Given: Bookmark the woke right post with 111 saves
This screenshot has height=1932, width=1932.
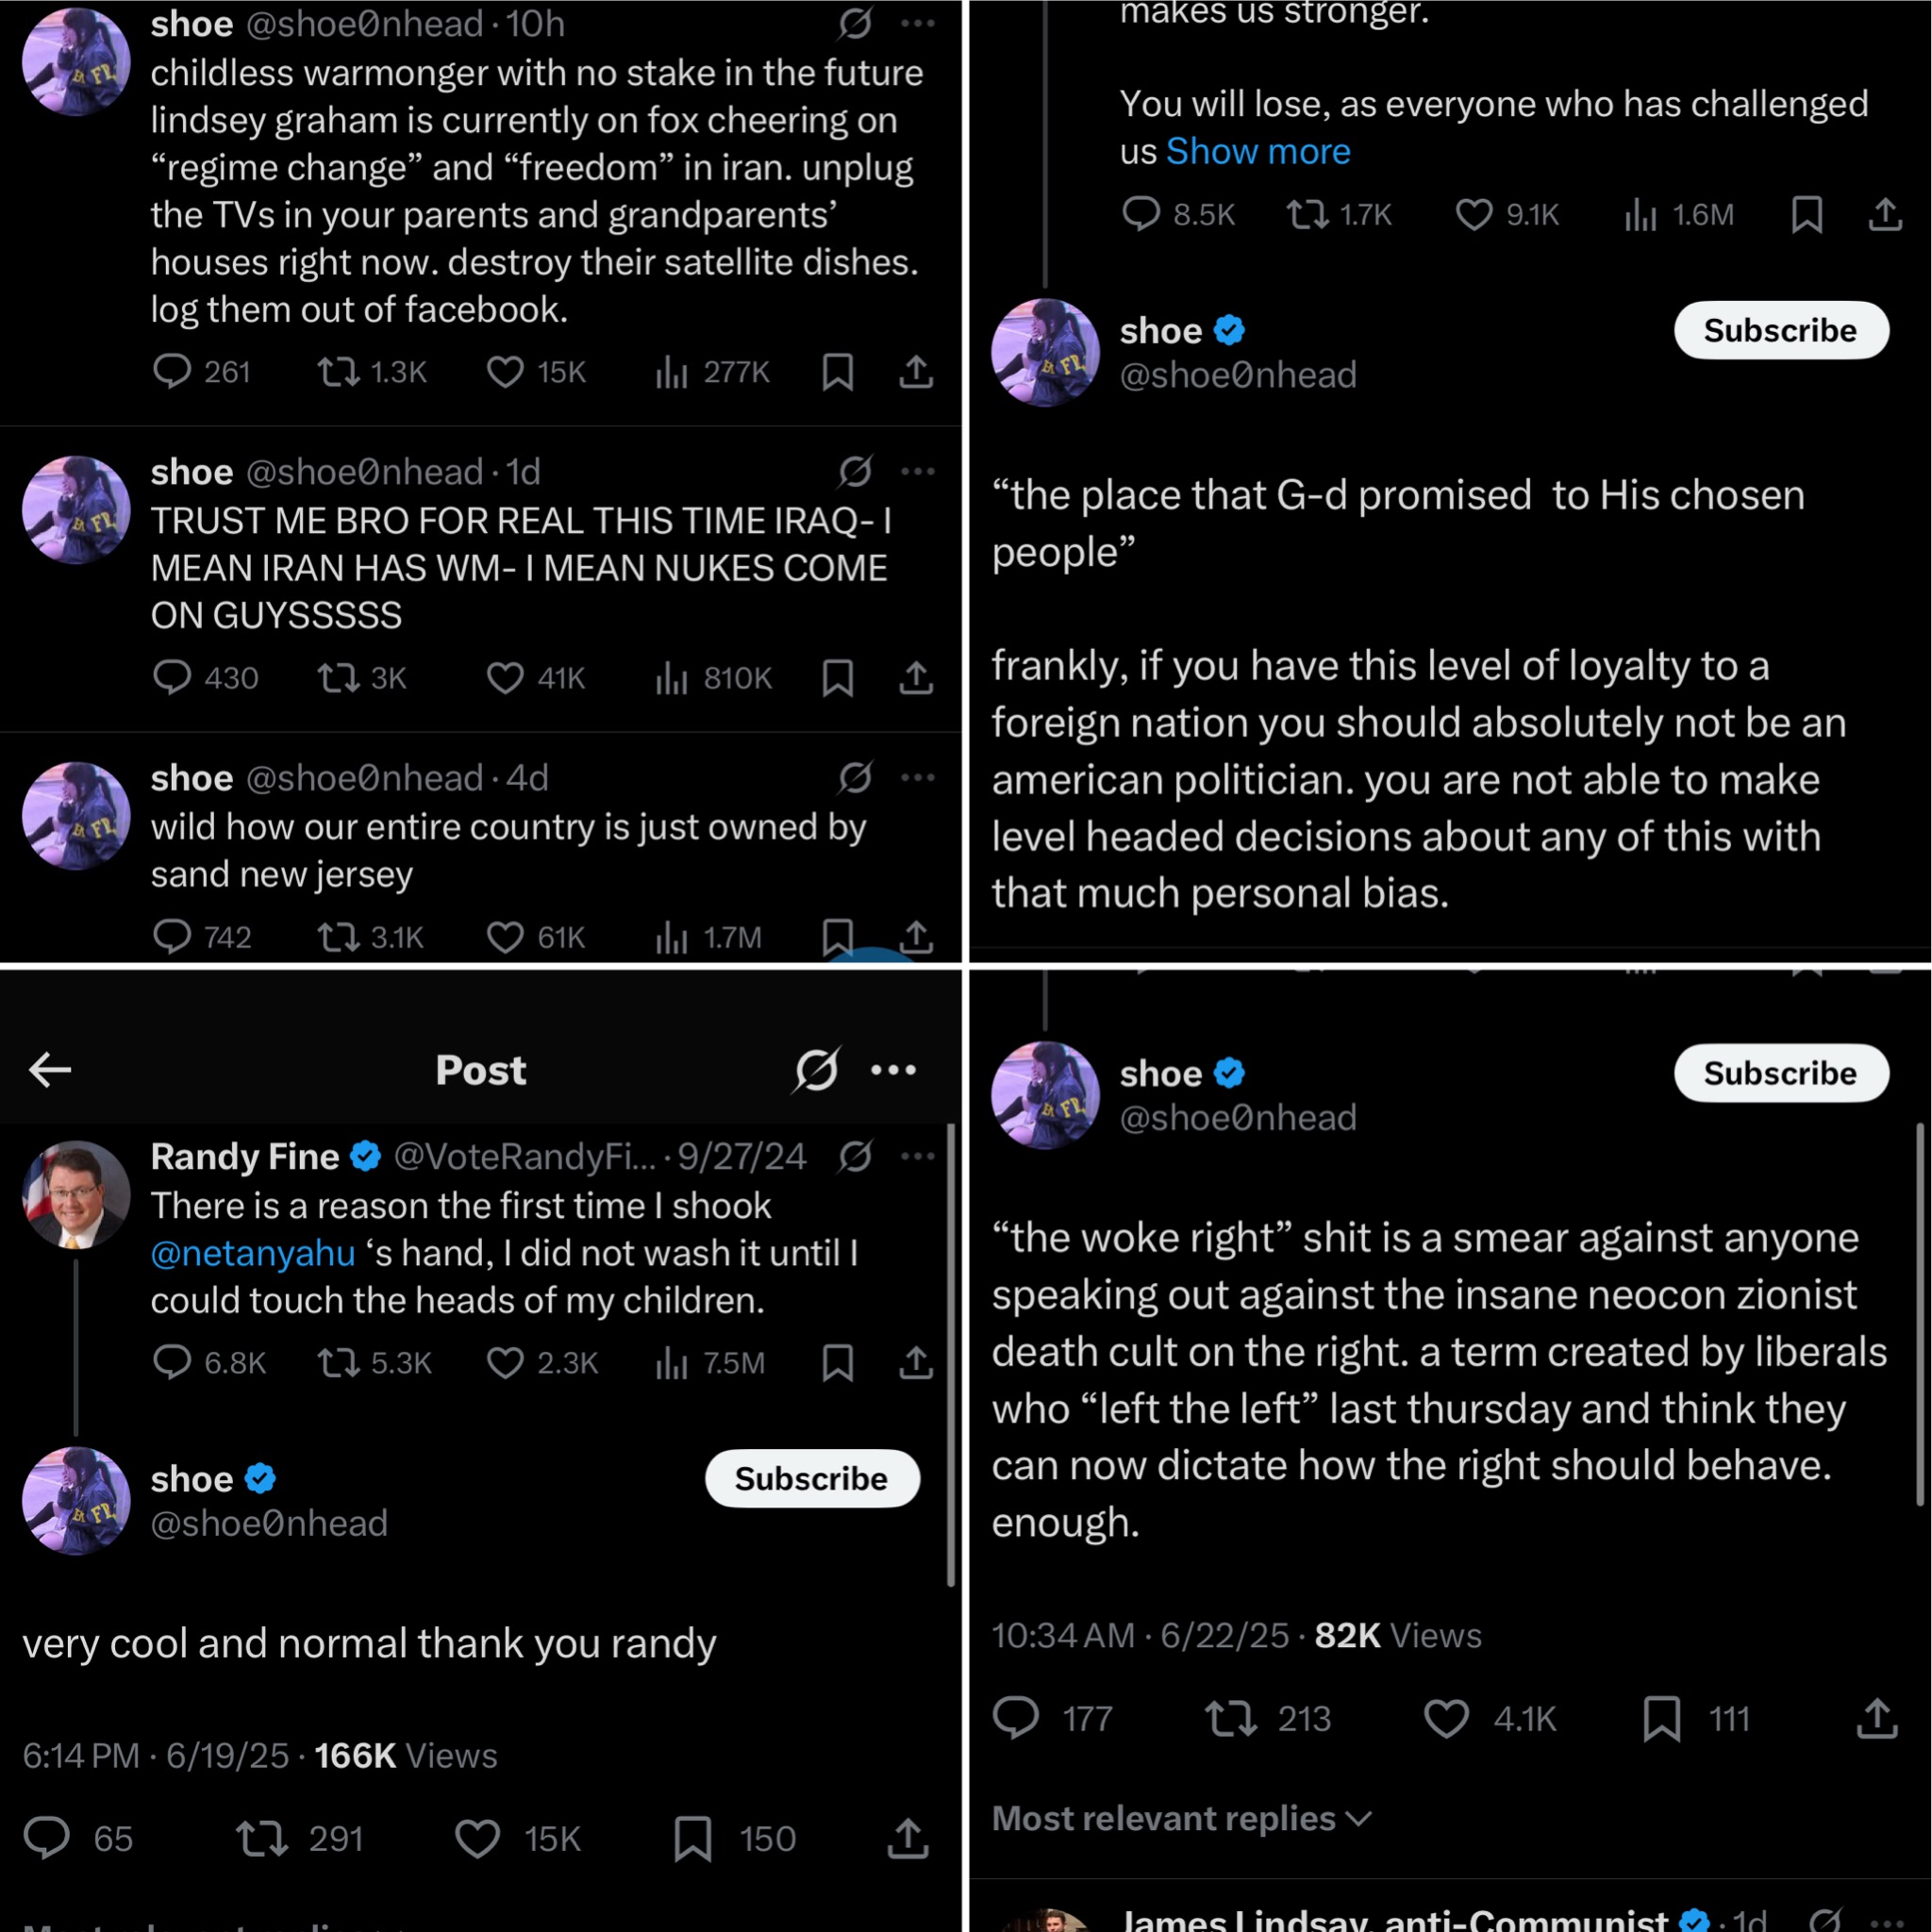Looking at the screenshot, I should coord(1661,1718).
